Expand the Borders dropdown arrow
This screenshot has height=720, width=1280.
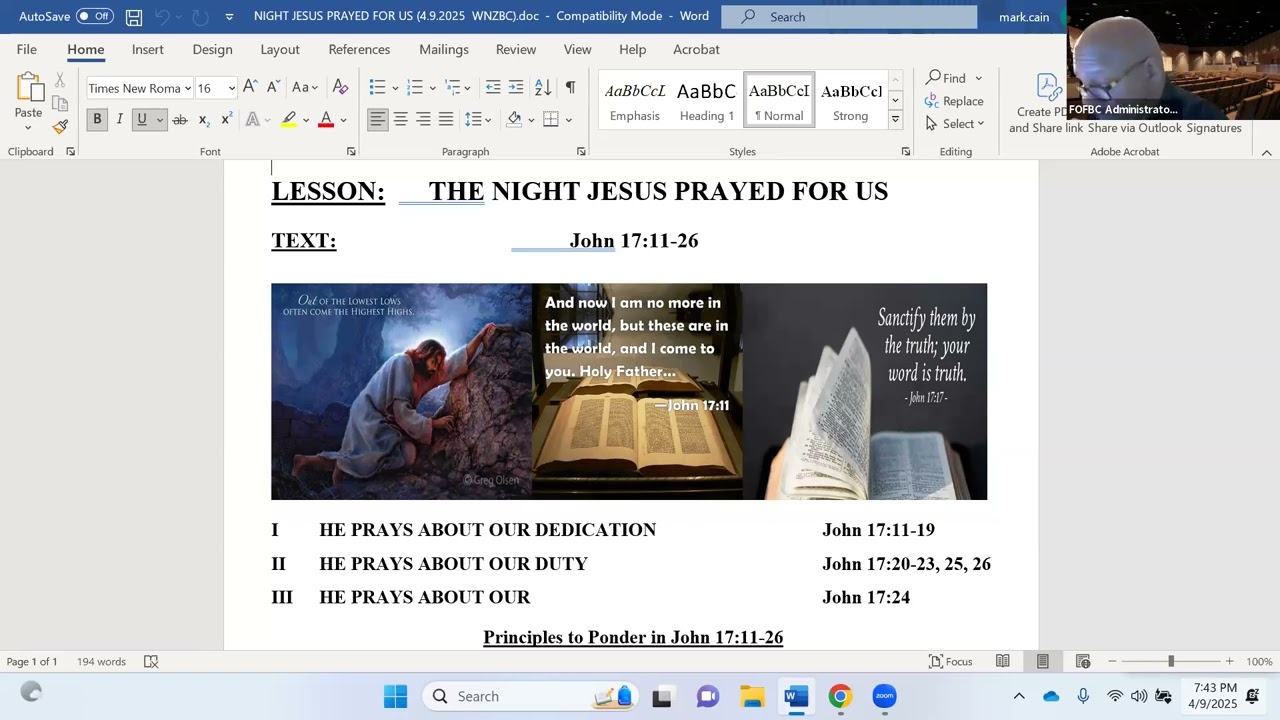[568, 120]
